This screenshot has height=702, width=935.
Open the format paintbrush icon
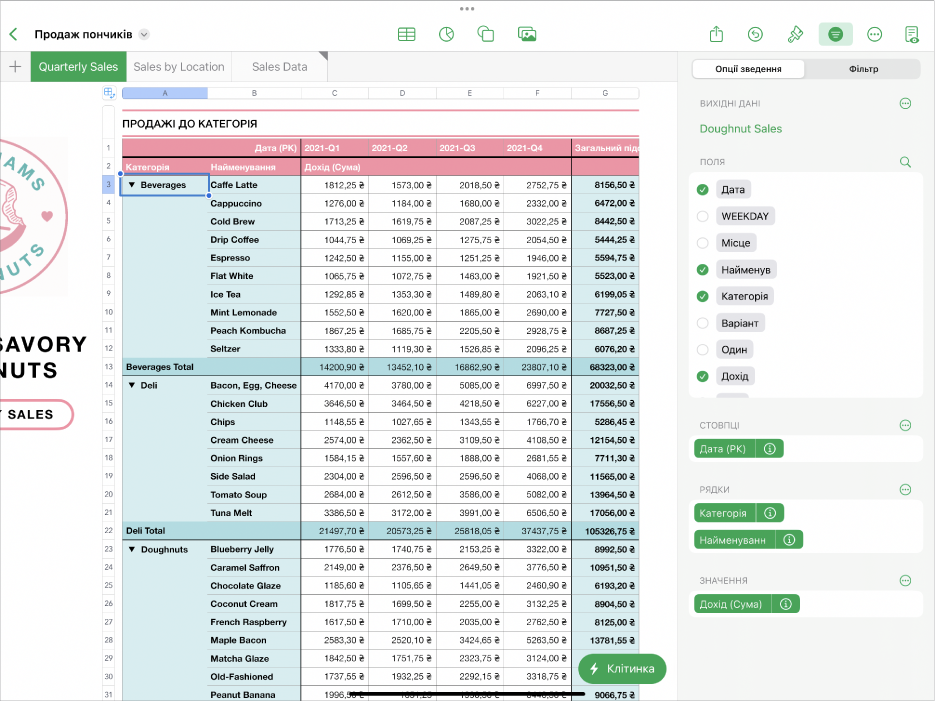(x=795, y=34)
